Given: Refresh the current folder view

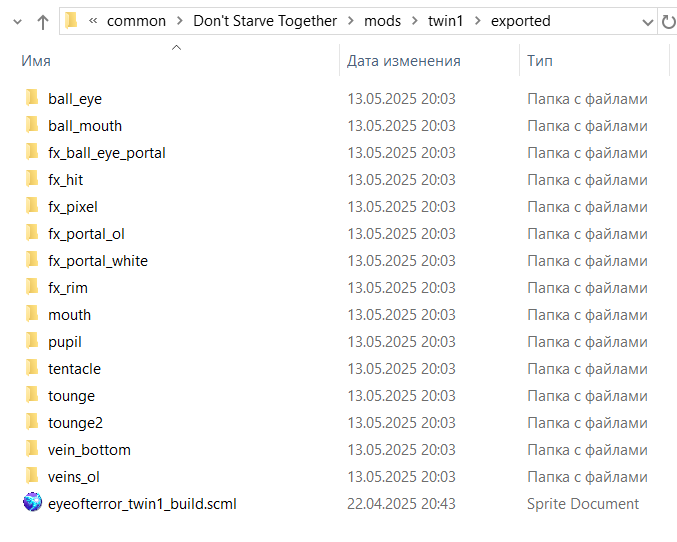Looking at the screenshot, I should tap(667, 21).
